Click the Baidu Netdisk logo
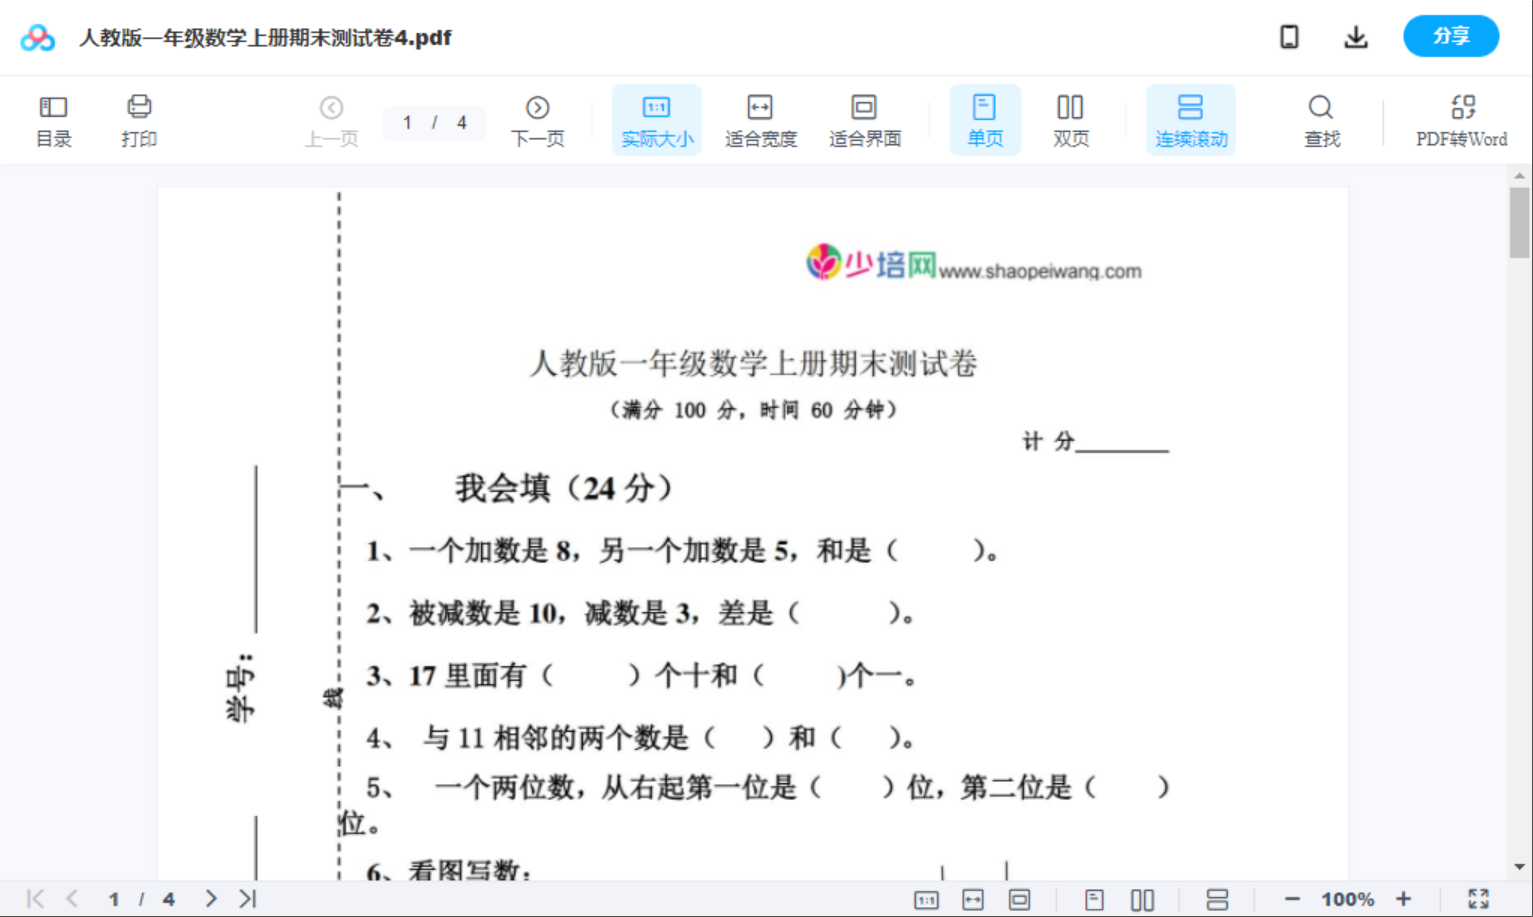 37,37
